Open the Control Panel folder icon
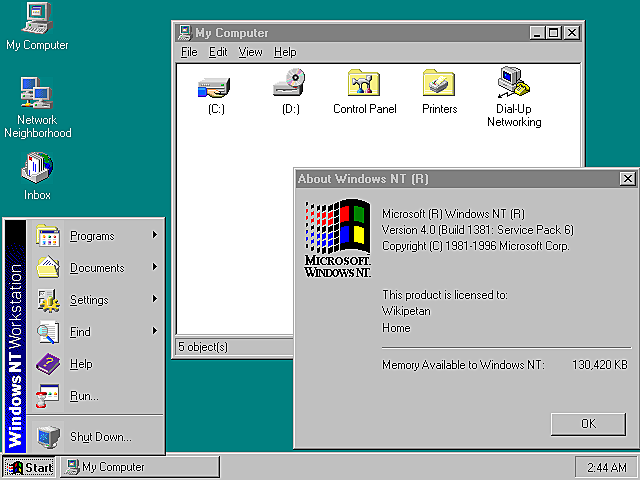The width and height of the screenshot is (640, 480). pos(364,82)
